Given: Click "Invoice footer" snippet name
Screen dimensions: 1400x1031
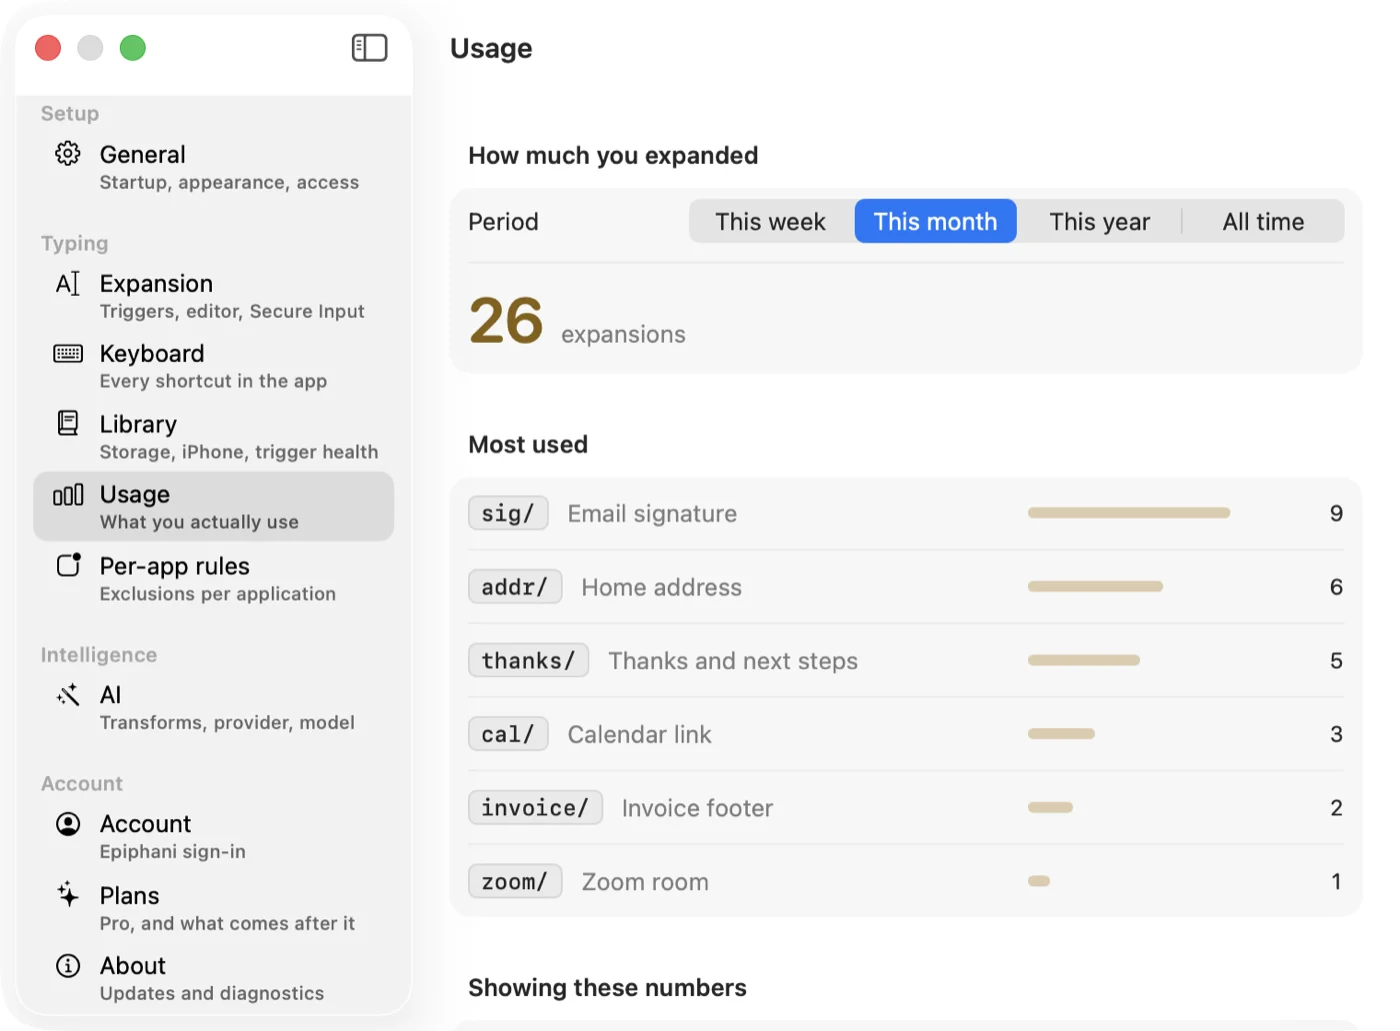Looking at the screenshot, I should 697,808.
